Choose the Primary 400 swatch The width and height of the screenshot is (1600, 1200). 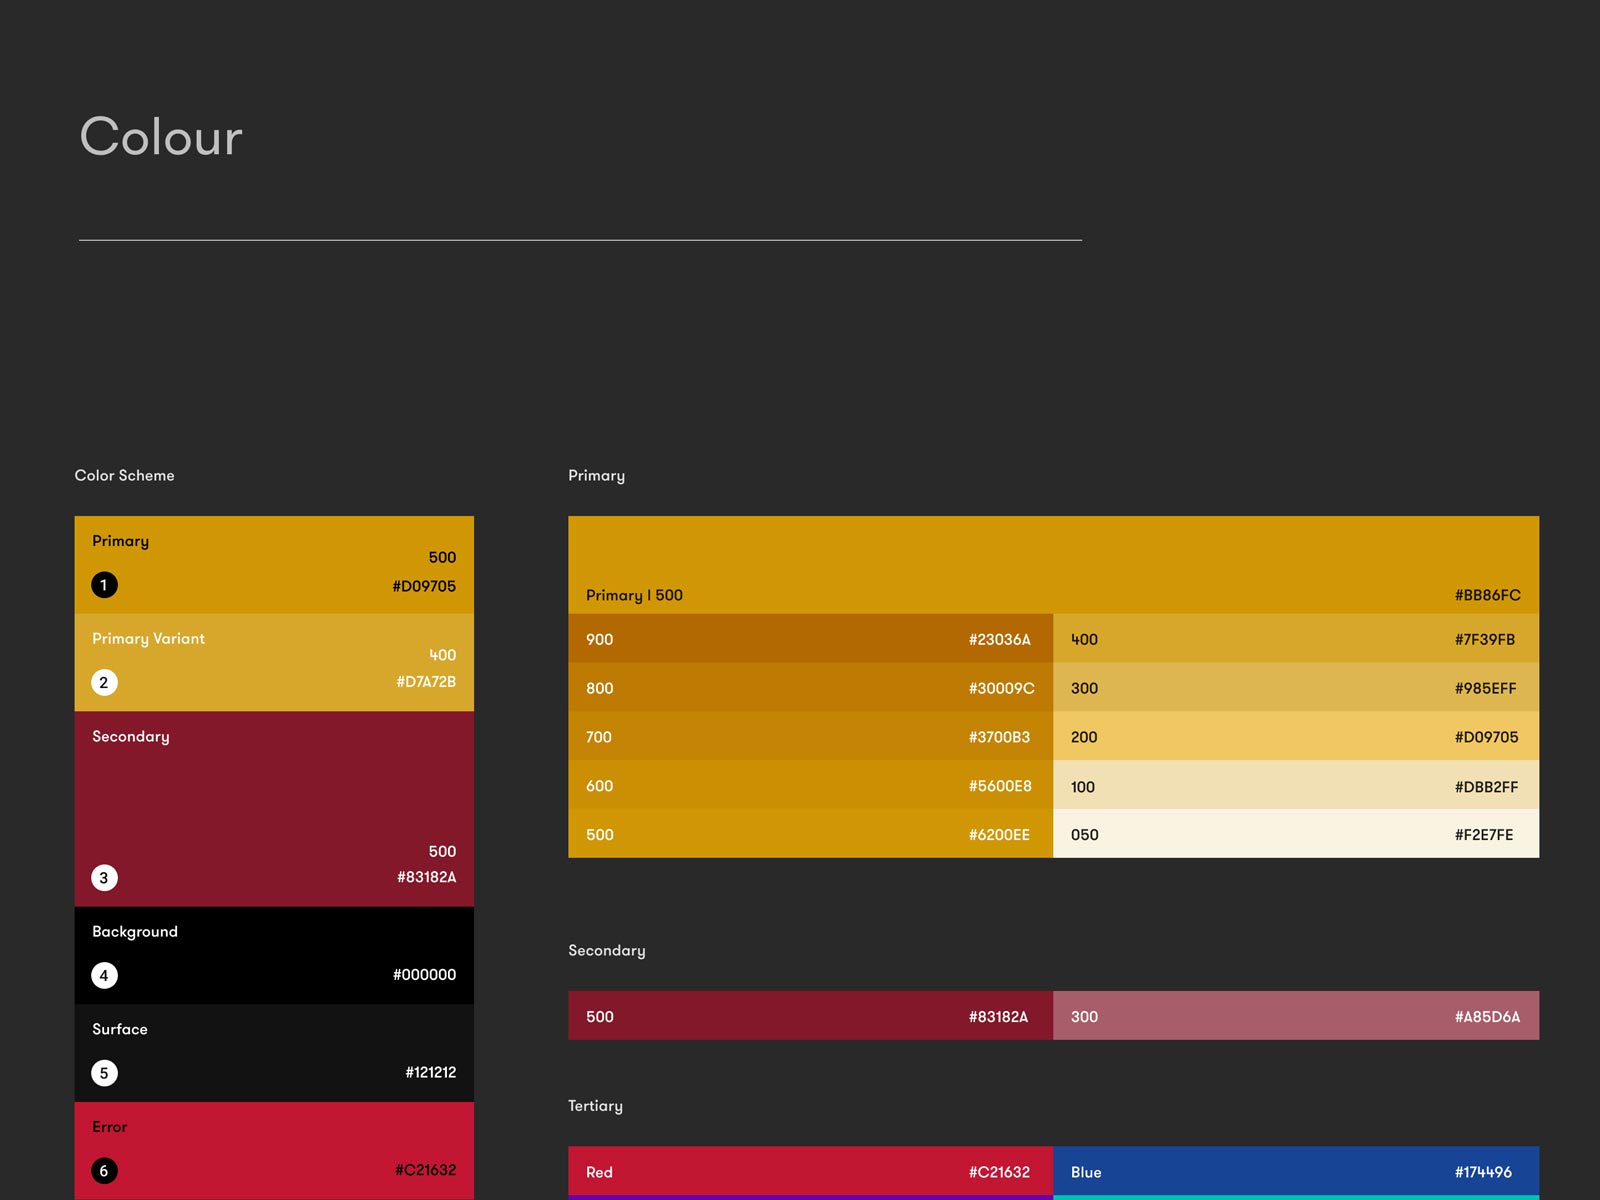(x=1295, y=639)
